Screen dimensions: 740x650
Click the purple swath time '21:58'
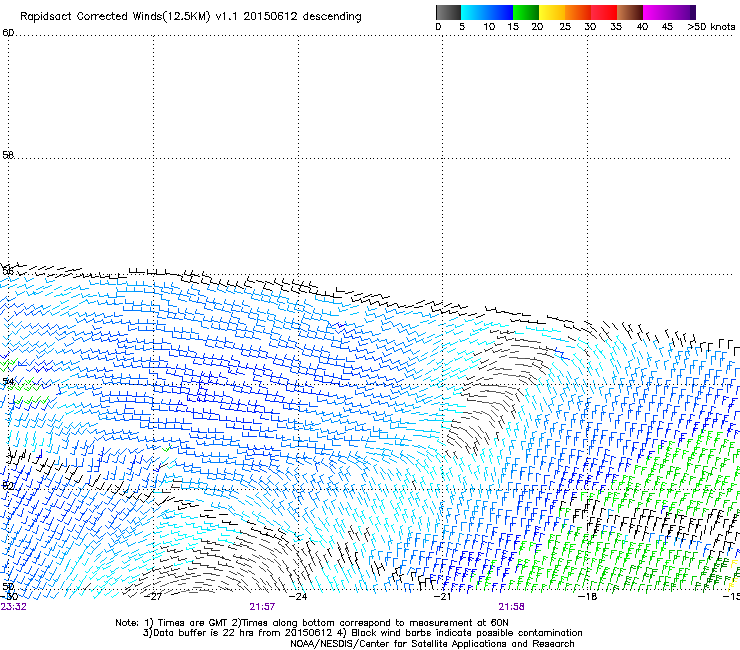pos(512,607)
